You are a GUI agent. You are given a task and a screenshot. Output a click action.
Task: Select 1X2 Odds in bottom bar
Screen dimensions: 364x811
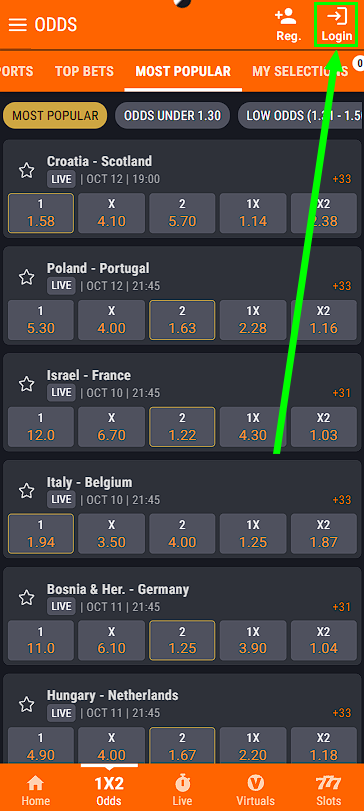point(109,791)
